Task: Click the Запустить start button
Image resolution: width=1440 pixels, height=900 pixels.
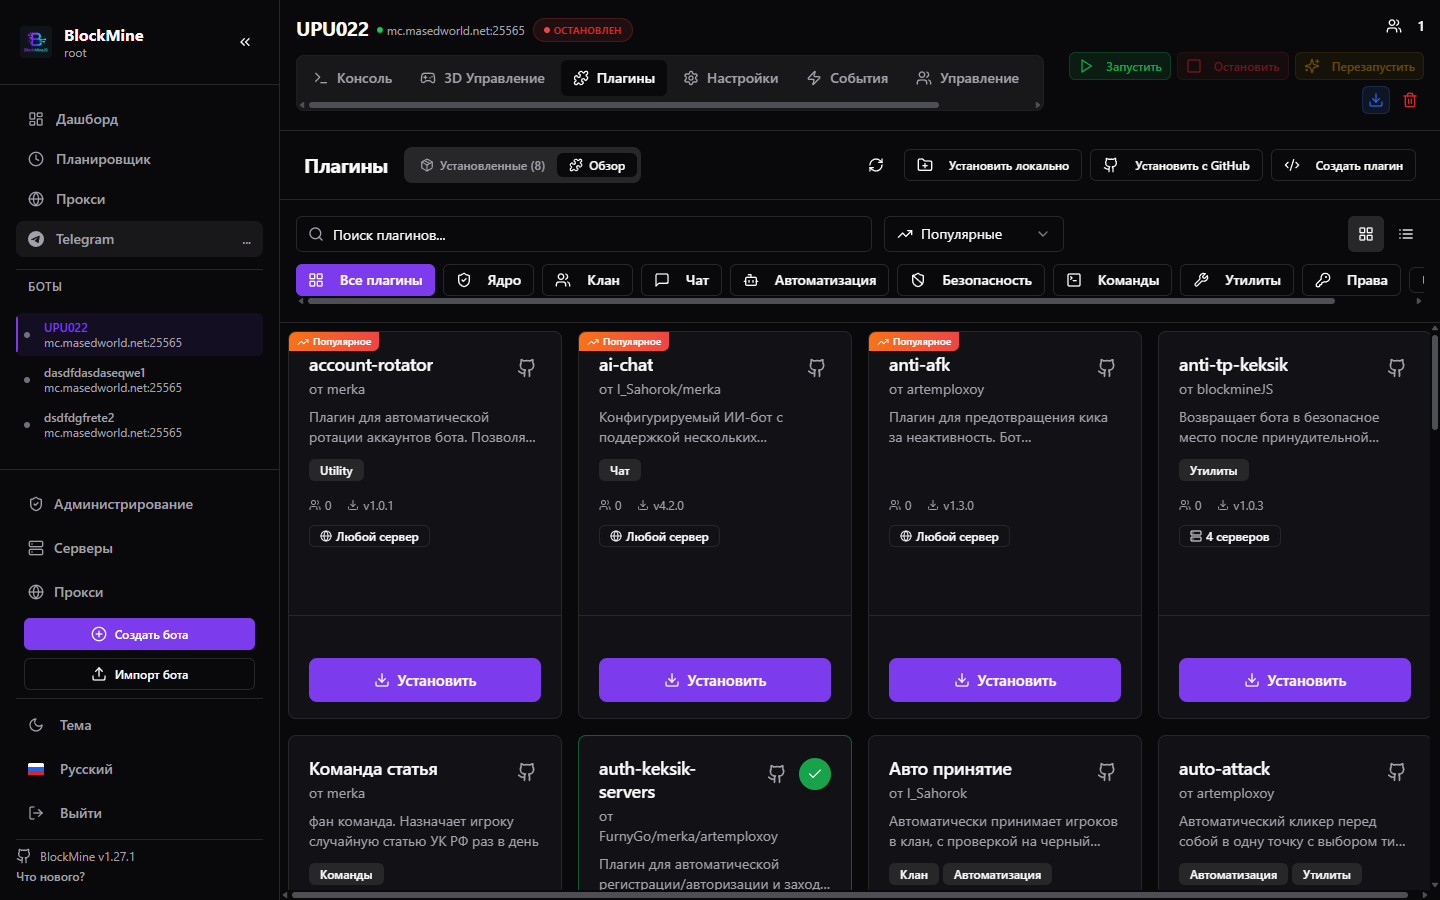Action: [1120, 66]
